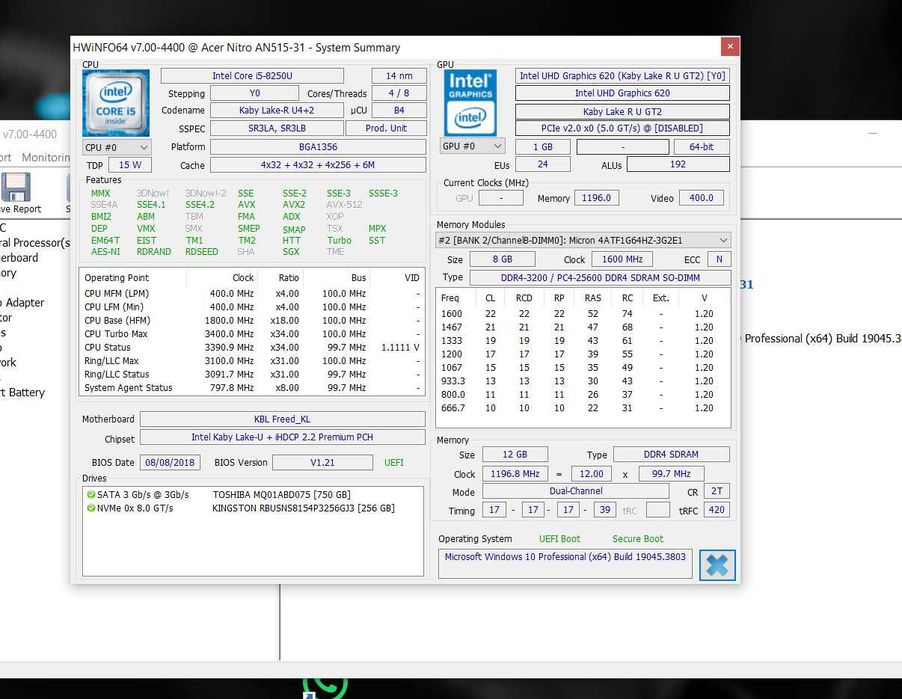Select the 1333 frequency timing row
The height and width of the screenshot is (699, 902).
click(583, 341)
